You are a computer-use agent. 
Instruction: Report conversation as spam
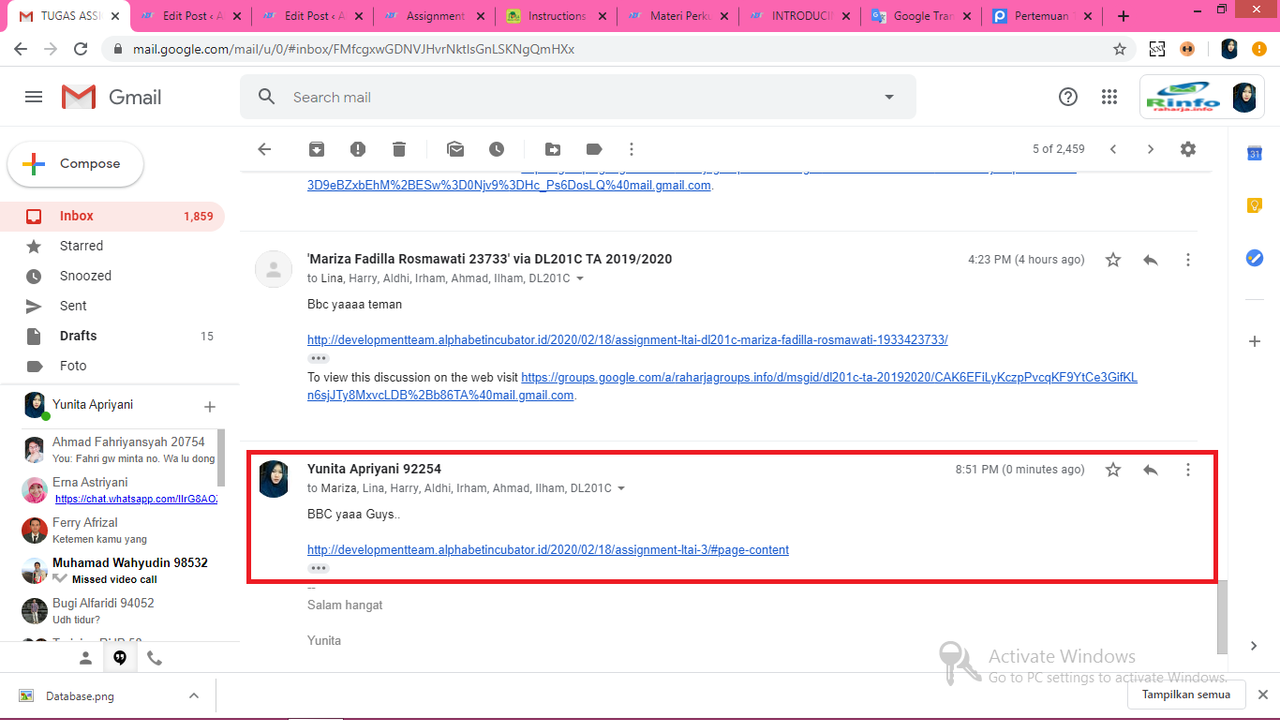358,149
